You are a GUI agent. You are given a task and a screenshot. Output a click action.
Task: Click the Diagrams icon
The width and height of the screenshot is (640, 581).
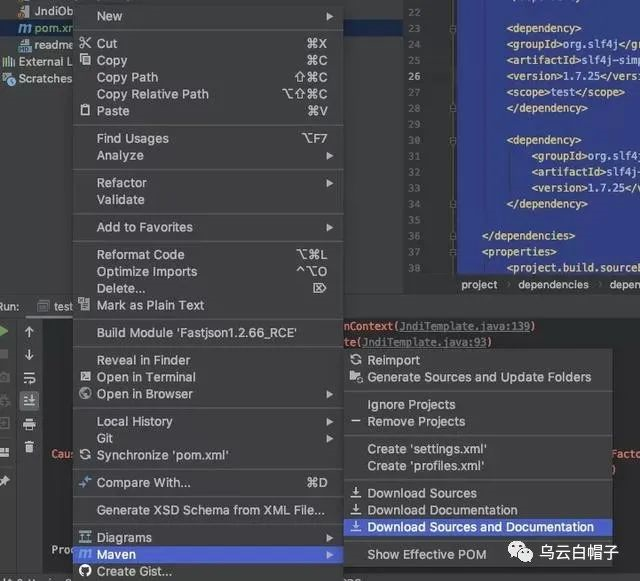(85, 536)
